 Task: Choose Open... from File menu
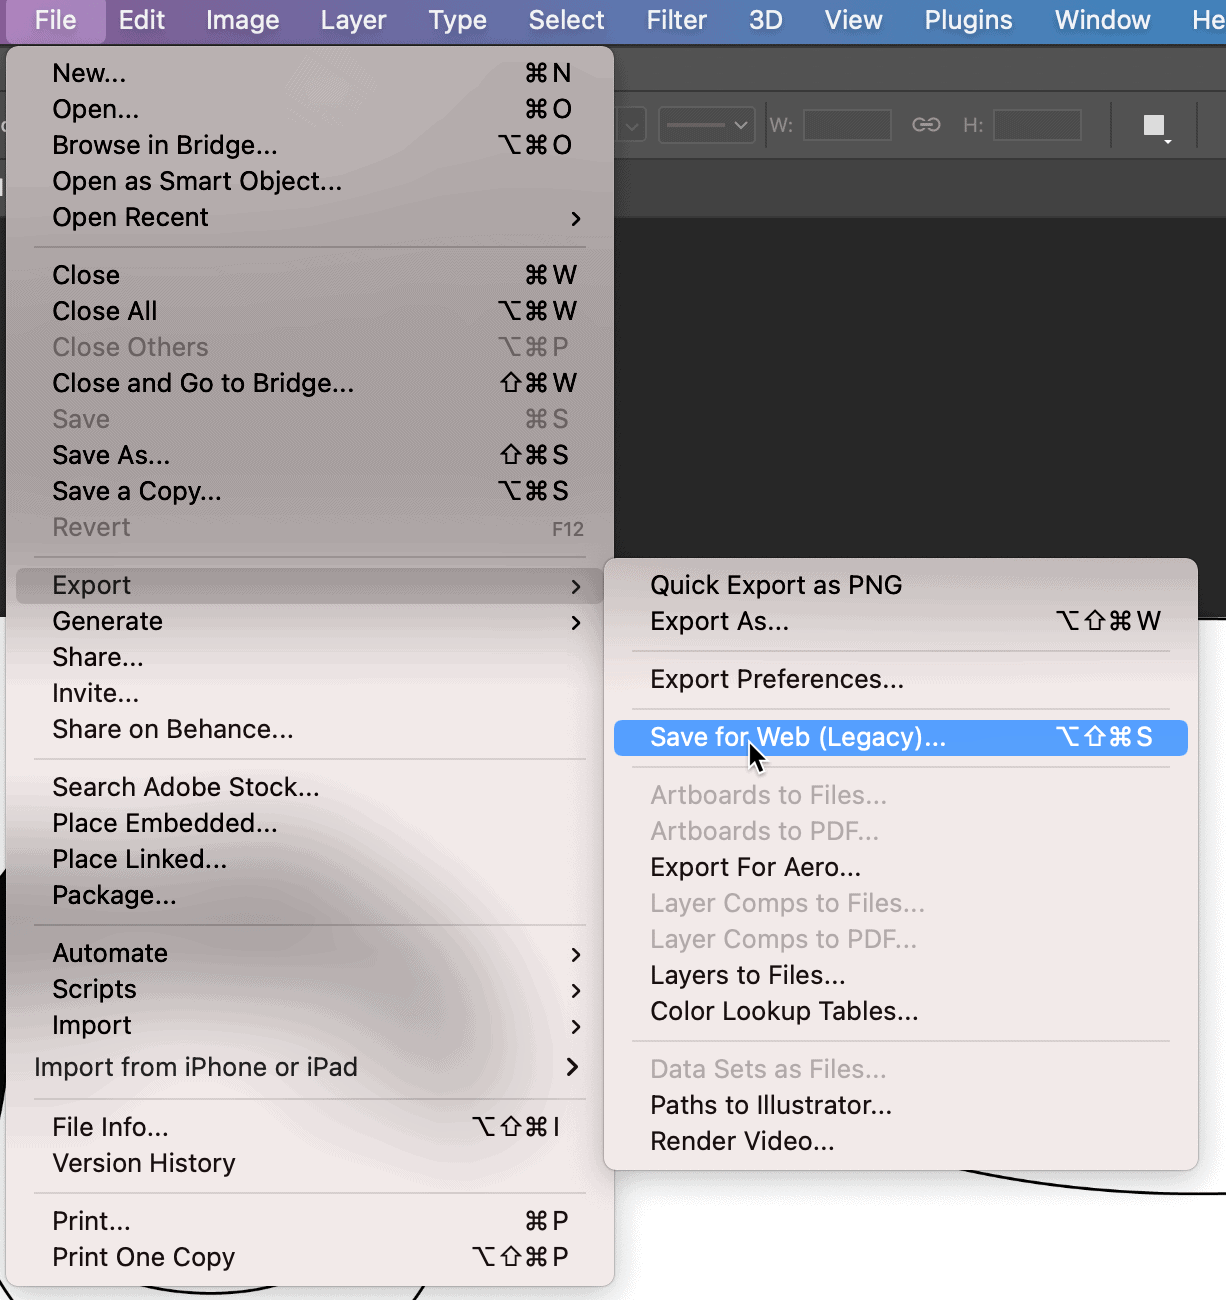click(310, 109)
